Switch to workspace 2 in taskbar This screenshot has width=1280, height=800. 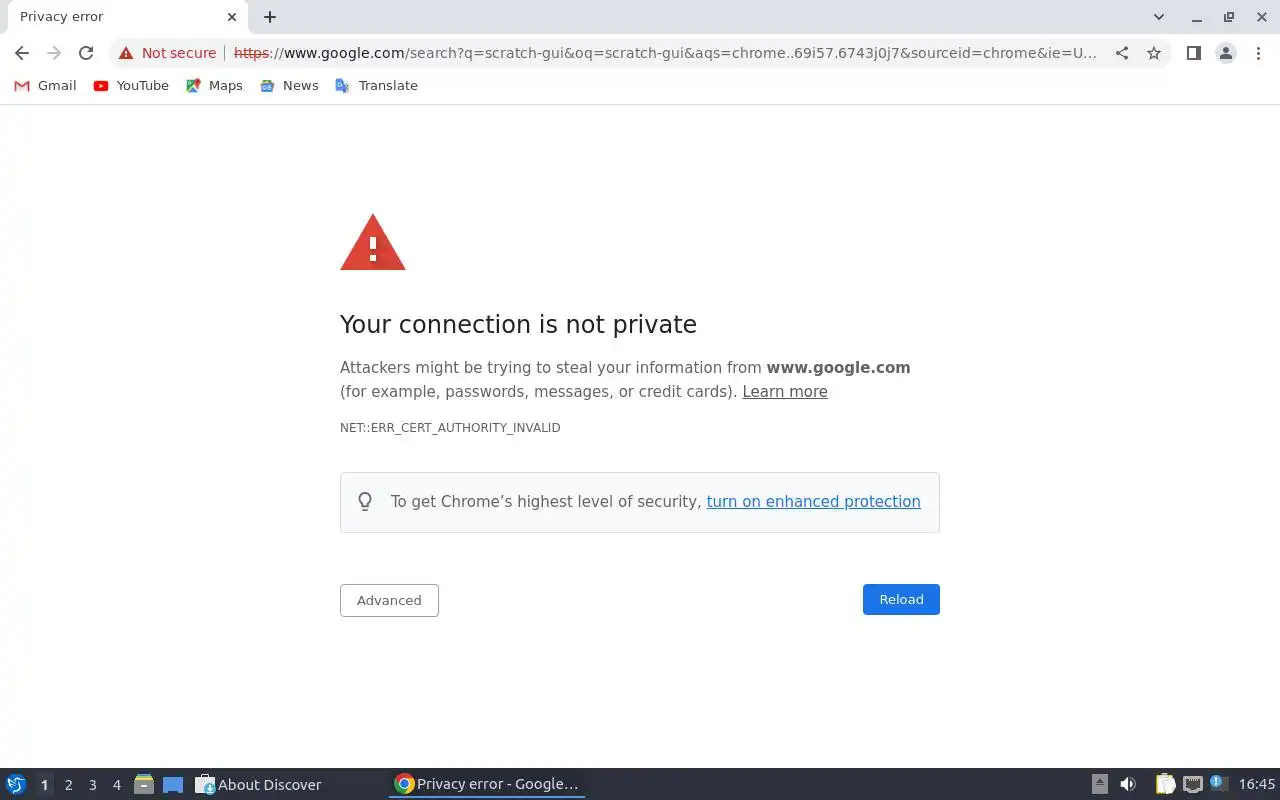[68, 785]
